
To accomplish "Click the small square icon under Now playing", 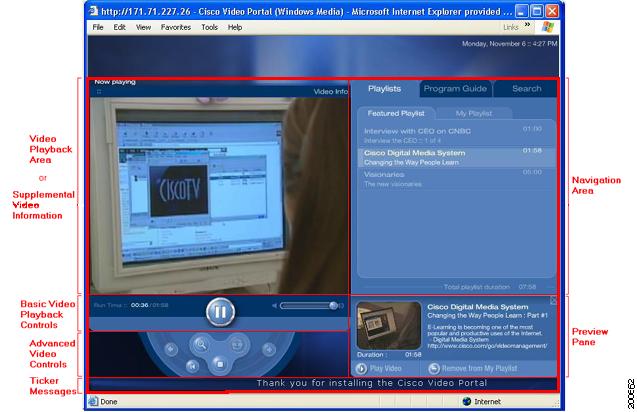I will pos(99,92).
